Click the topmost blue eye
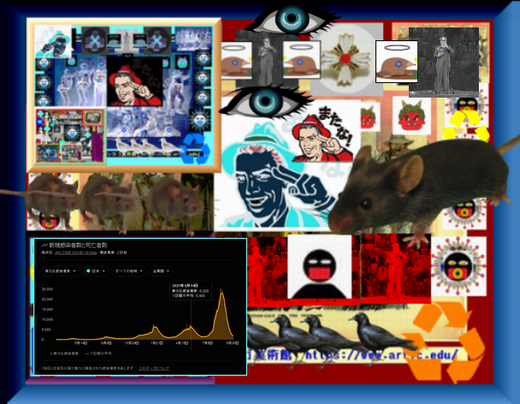520x404 pixels. pos(292,19)
